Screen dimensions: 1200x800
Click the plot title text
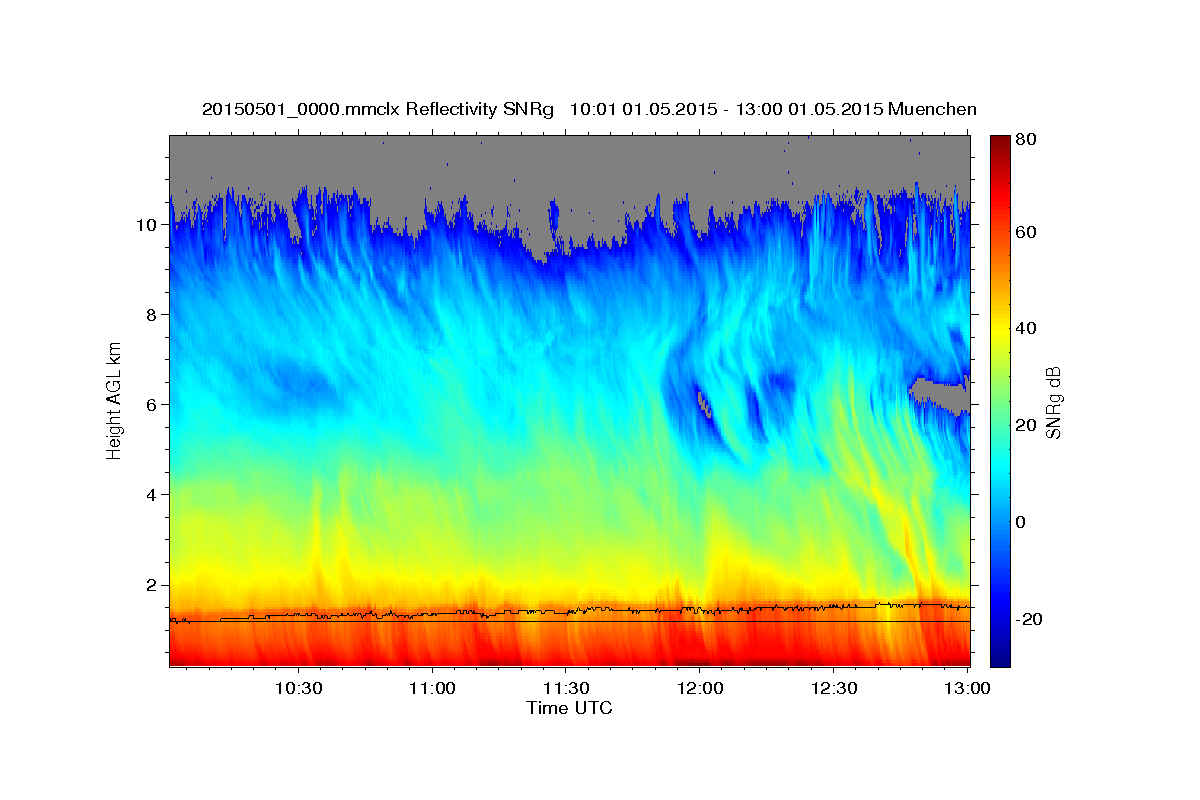[x=589, y=109]
